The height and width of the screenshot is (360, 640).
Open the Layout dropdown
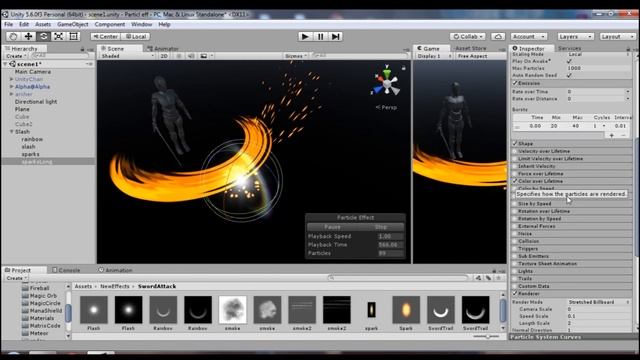click(x=617, y=36)
